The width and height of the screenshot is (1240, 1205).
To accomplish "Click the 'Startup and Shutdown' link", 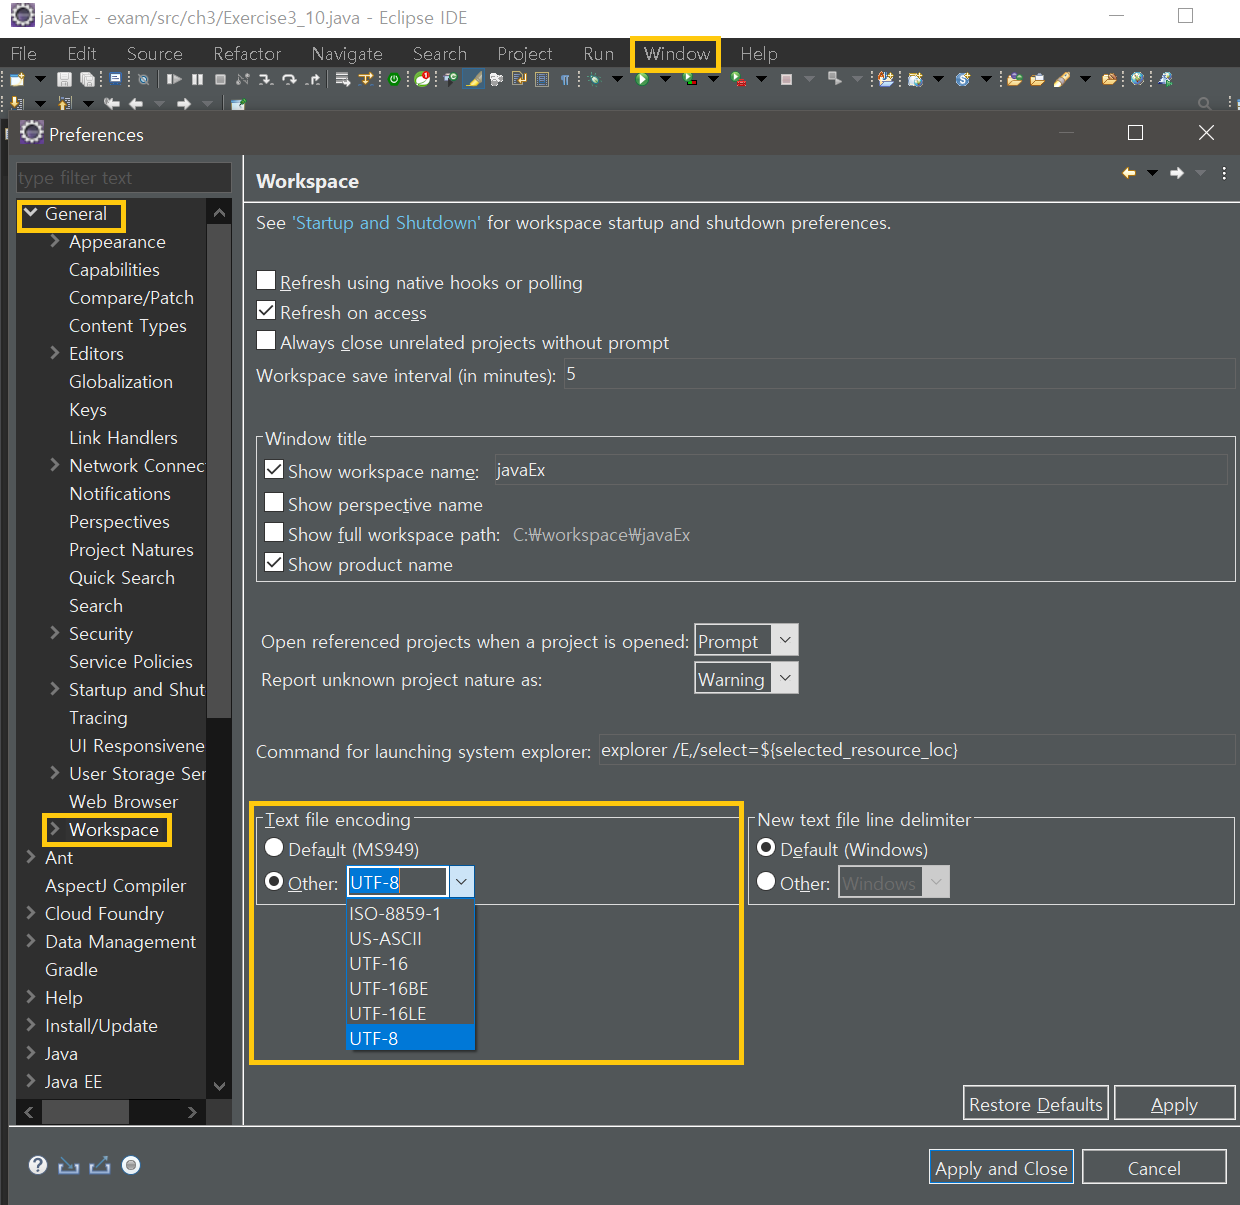I will pos(386,222).
